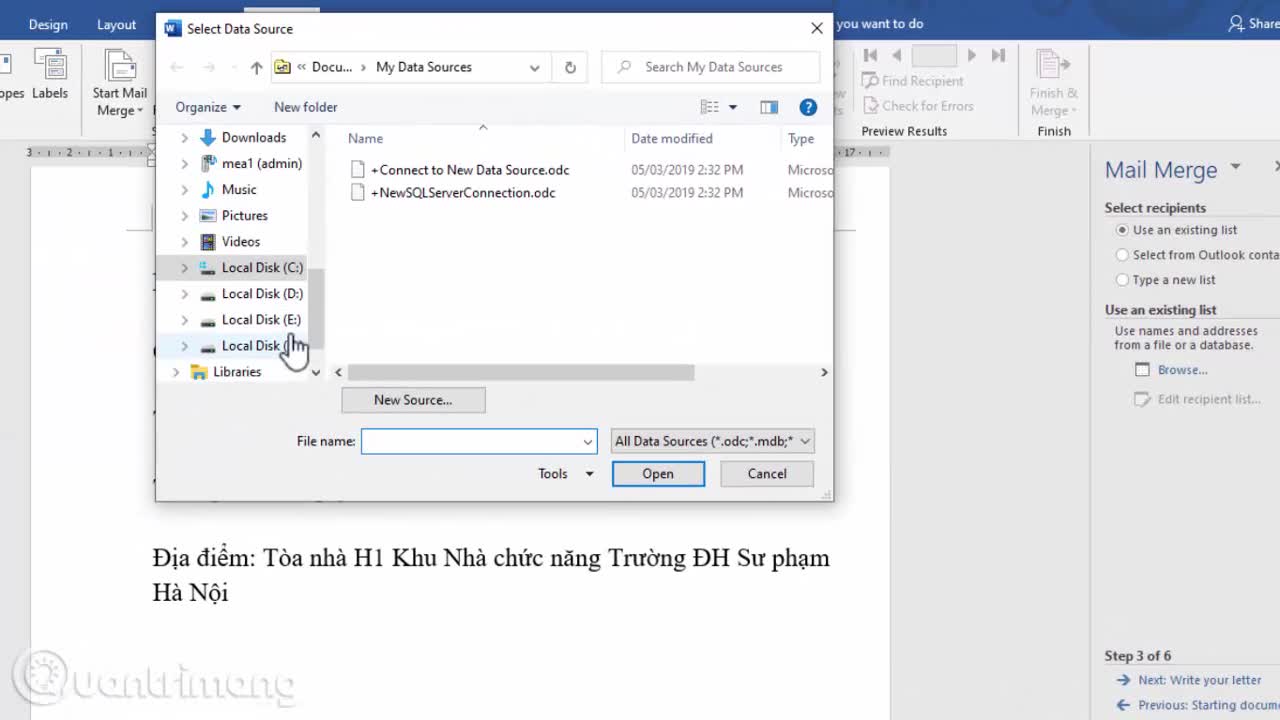1280x720 pixels.
Task: Go to next record arrow in ribbon
Action: coord(971,55)
